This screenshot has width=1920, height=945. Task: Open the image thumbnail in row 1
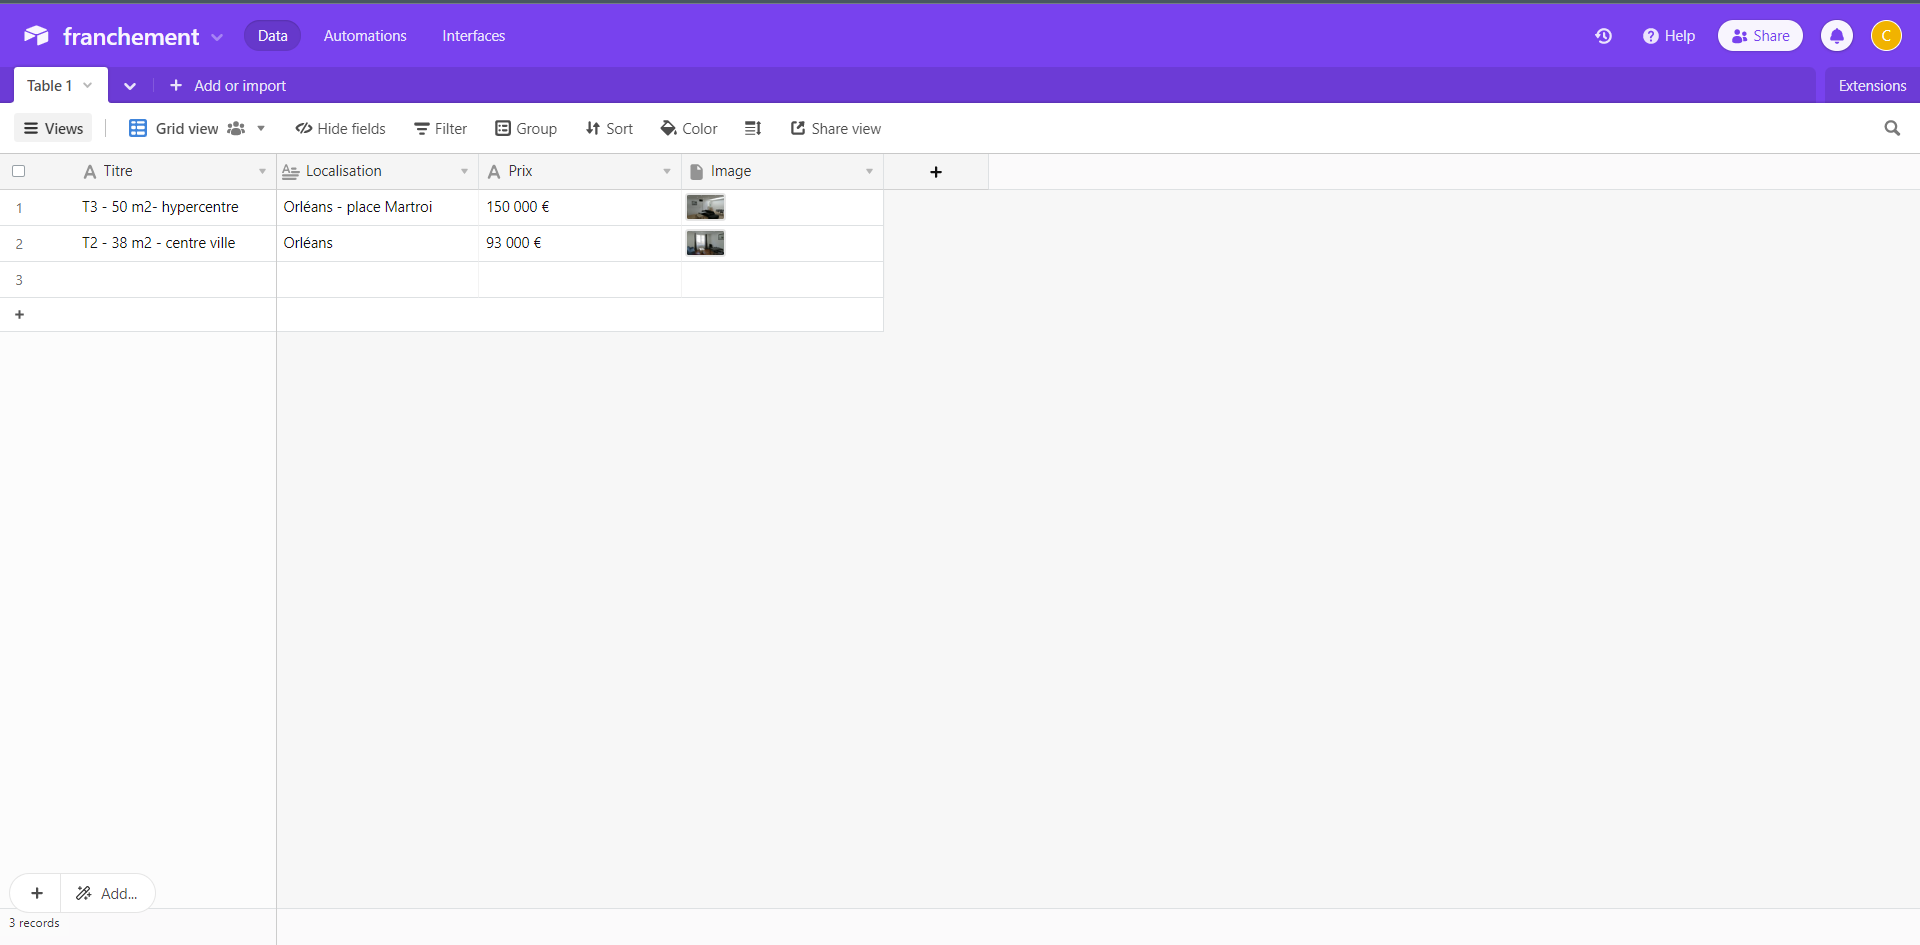[705, 207]
